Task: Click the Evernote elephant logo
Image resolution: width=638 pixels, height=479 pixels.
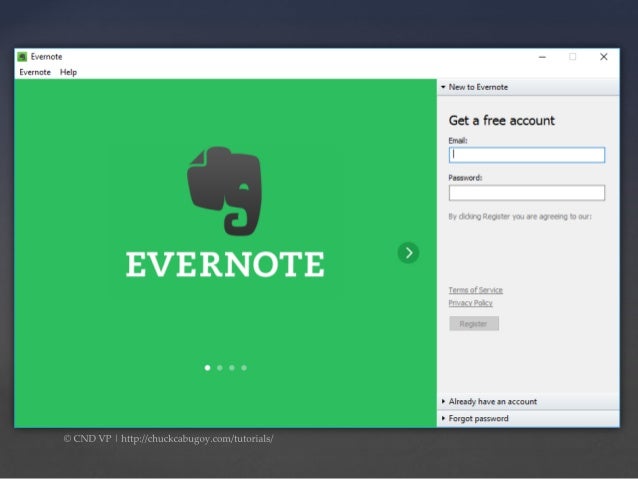Action: point(224,191)
